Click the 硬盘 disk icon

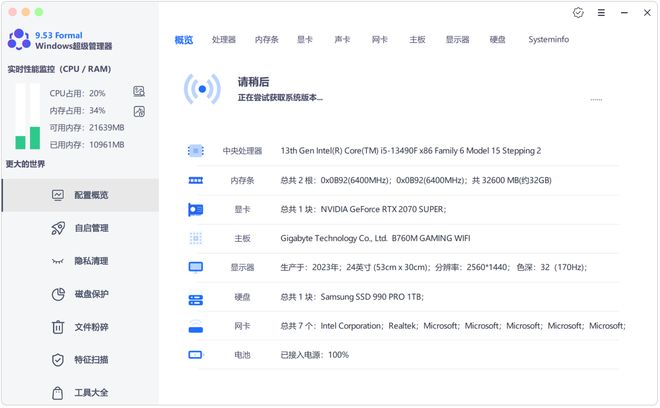[x=196, y=300]
